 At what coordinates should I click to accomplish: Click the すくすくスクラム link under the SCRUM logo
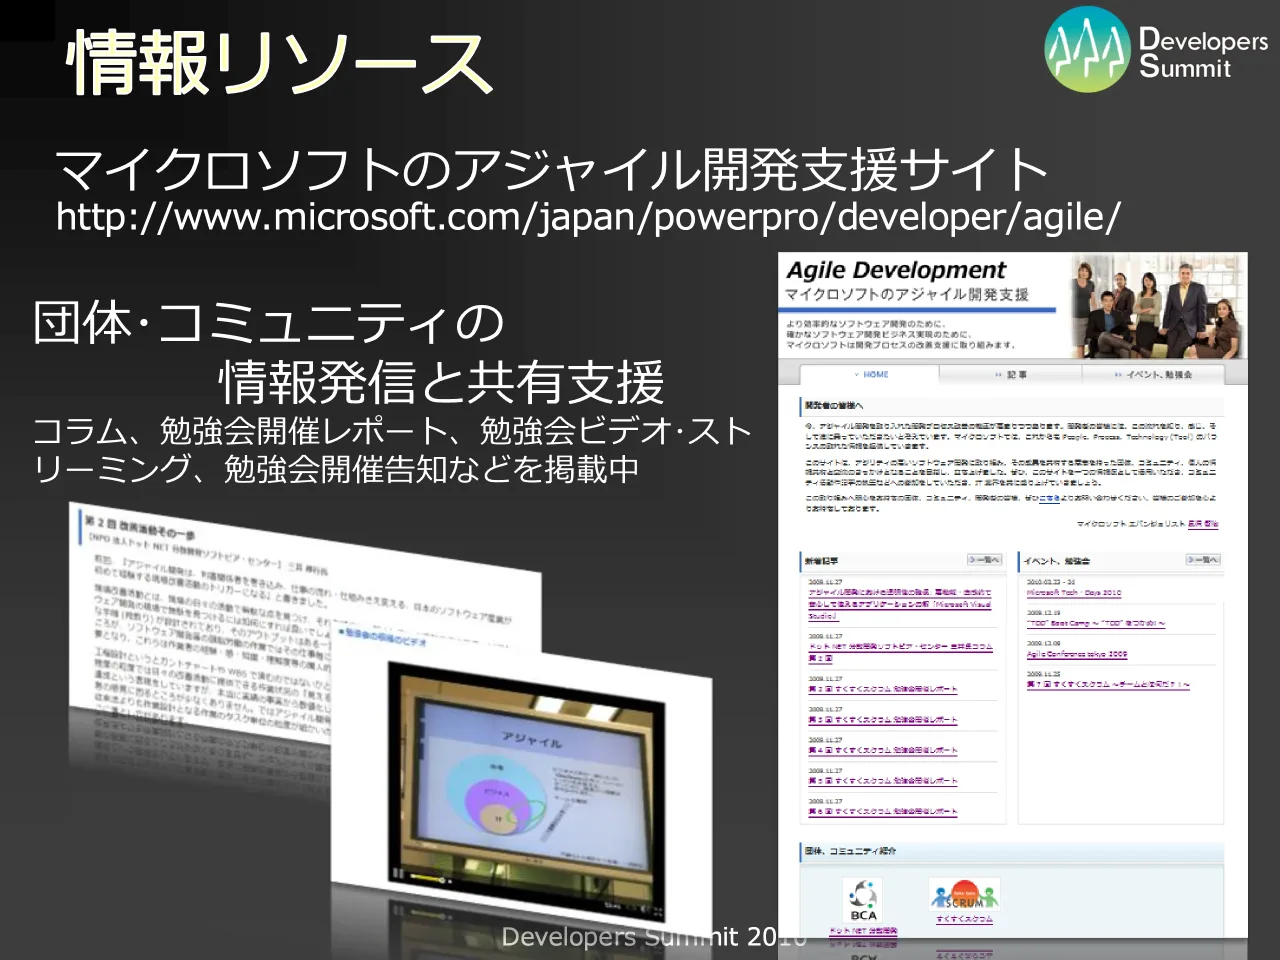pos(964,918)
